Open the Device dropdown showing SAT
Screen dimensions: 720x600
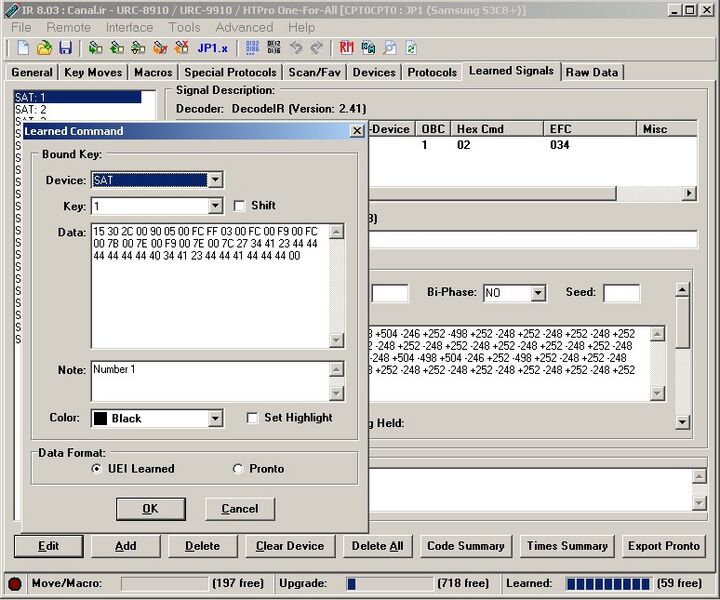215,179
